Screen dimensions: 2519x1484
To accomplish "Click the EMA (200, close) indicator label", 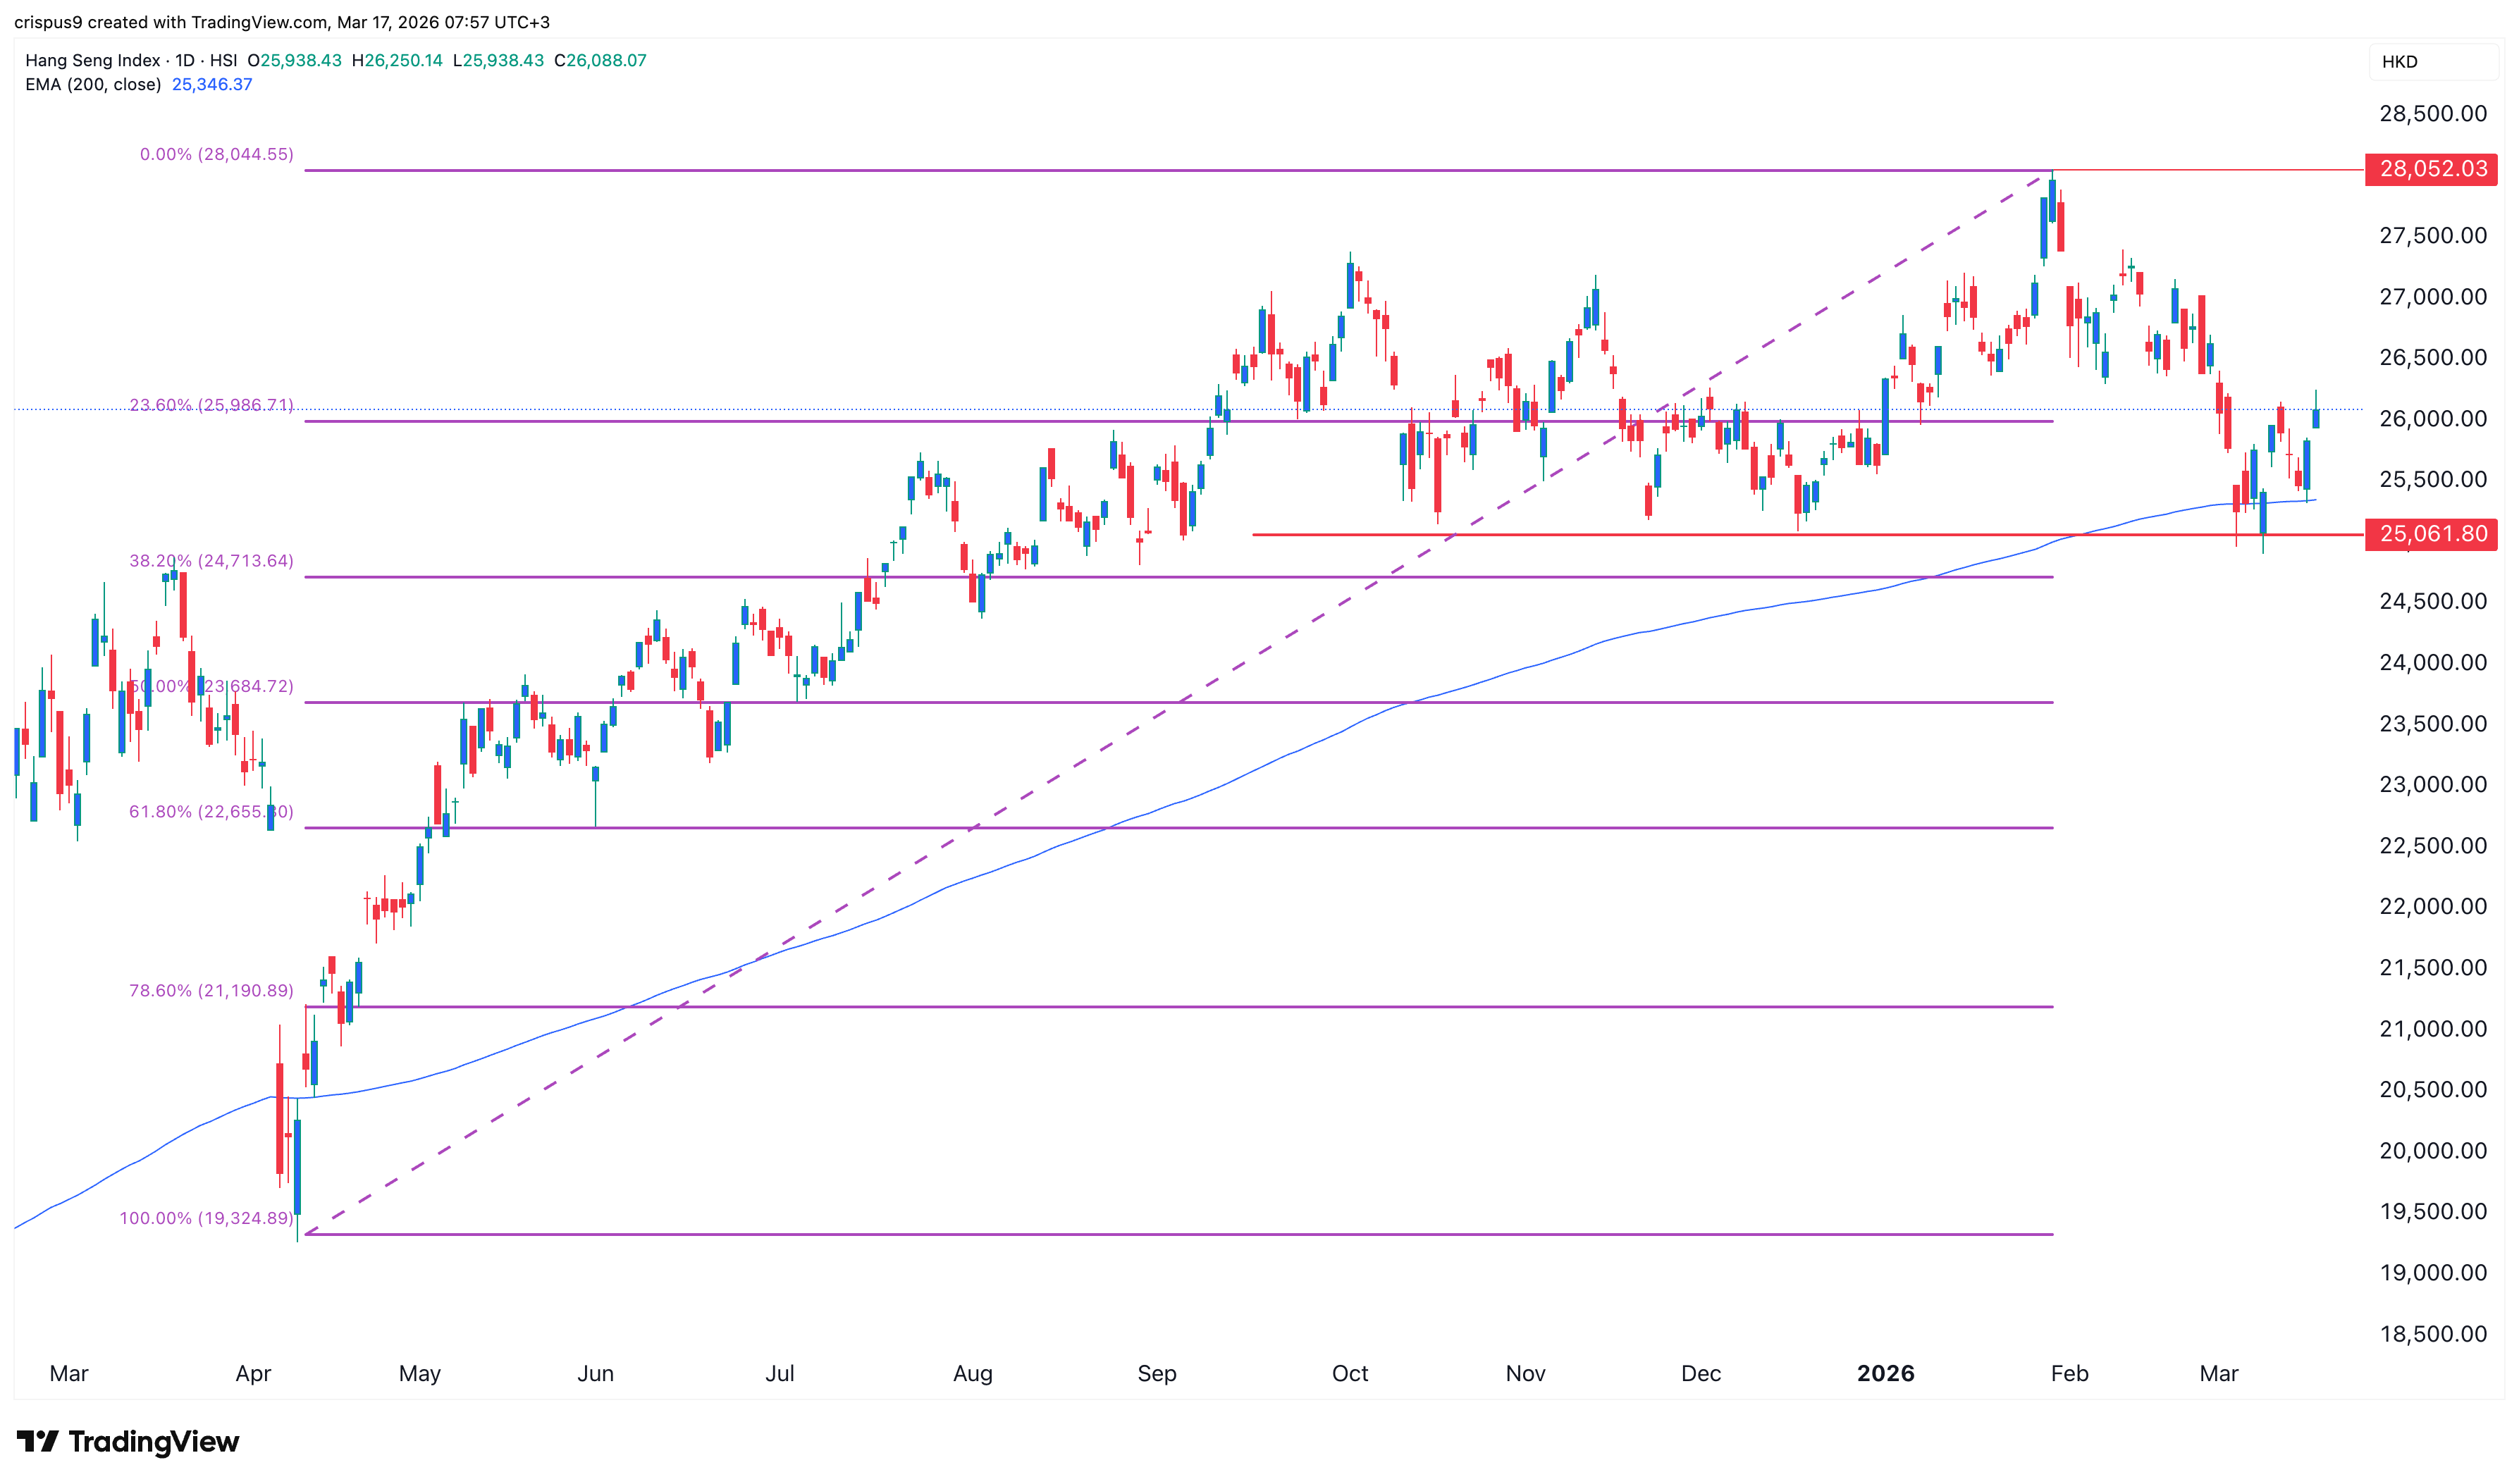I will (x=93, y=85).
